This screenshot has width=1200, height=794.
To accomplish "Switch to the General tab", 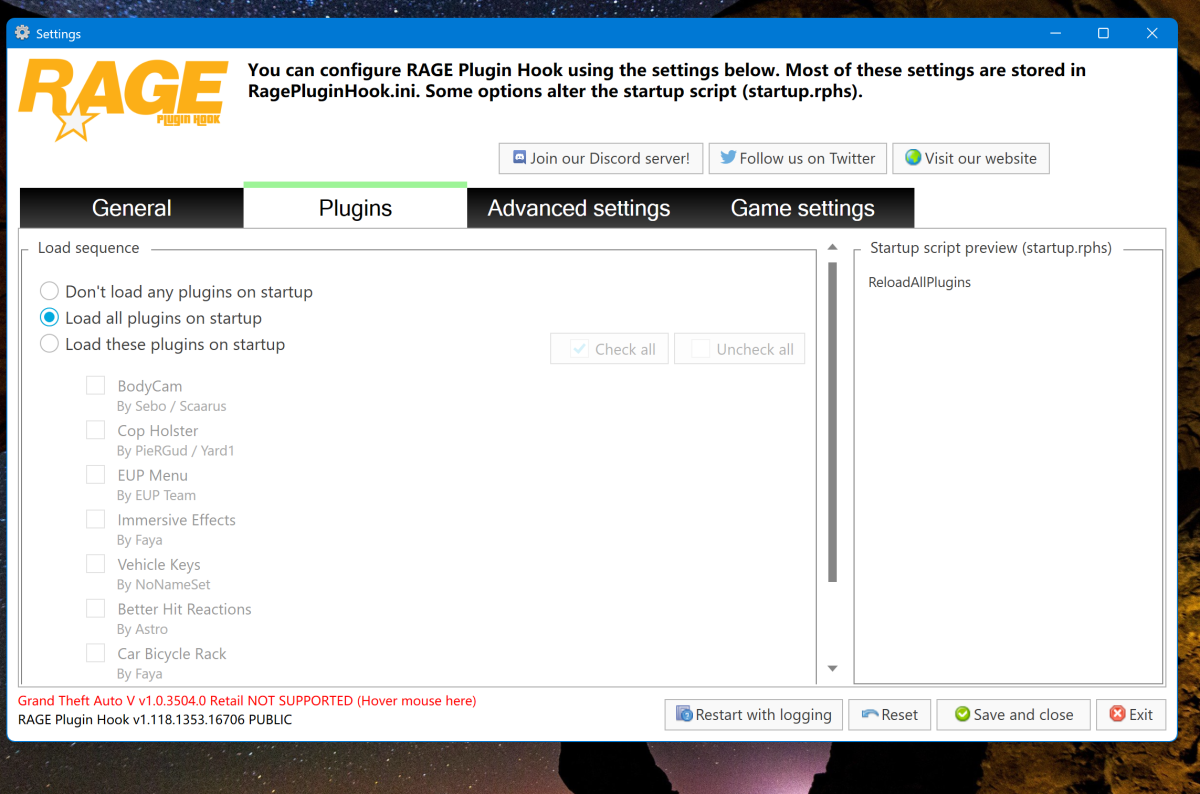I will (132, 208).
